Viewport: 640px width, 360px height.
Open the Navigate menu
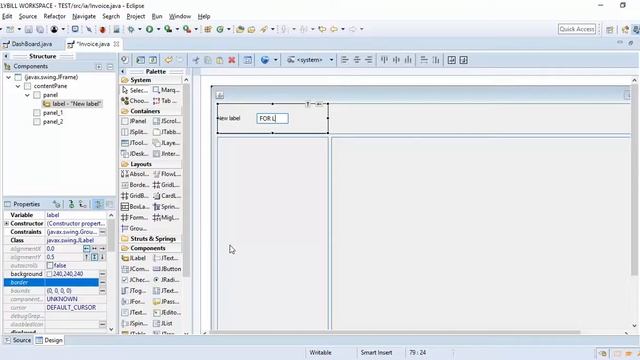click(x=84, y=16)
